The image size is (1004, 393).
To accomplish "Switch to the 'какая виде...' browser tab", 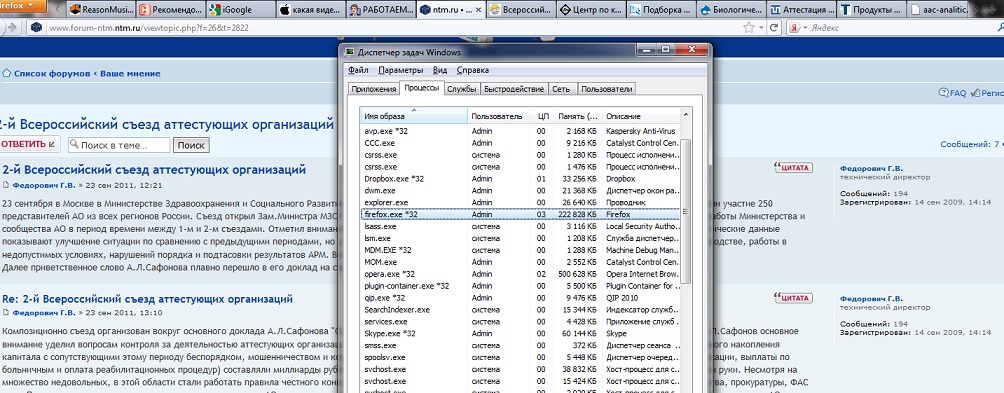I will click(x=310, y=10).
